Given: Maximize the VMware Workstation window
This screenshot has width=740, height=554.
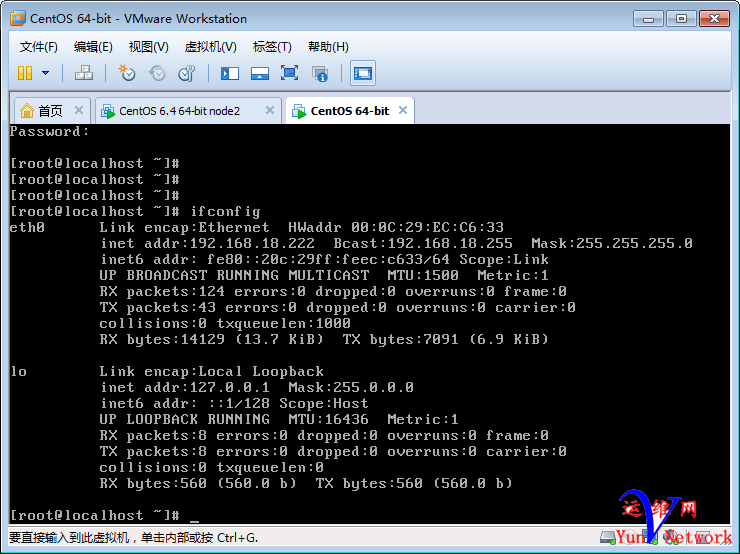Looking at the screenshot, I should 681,19.
